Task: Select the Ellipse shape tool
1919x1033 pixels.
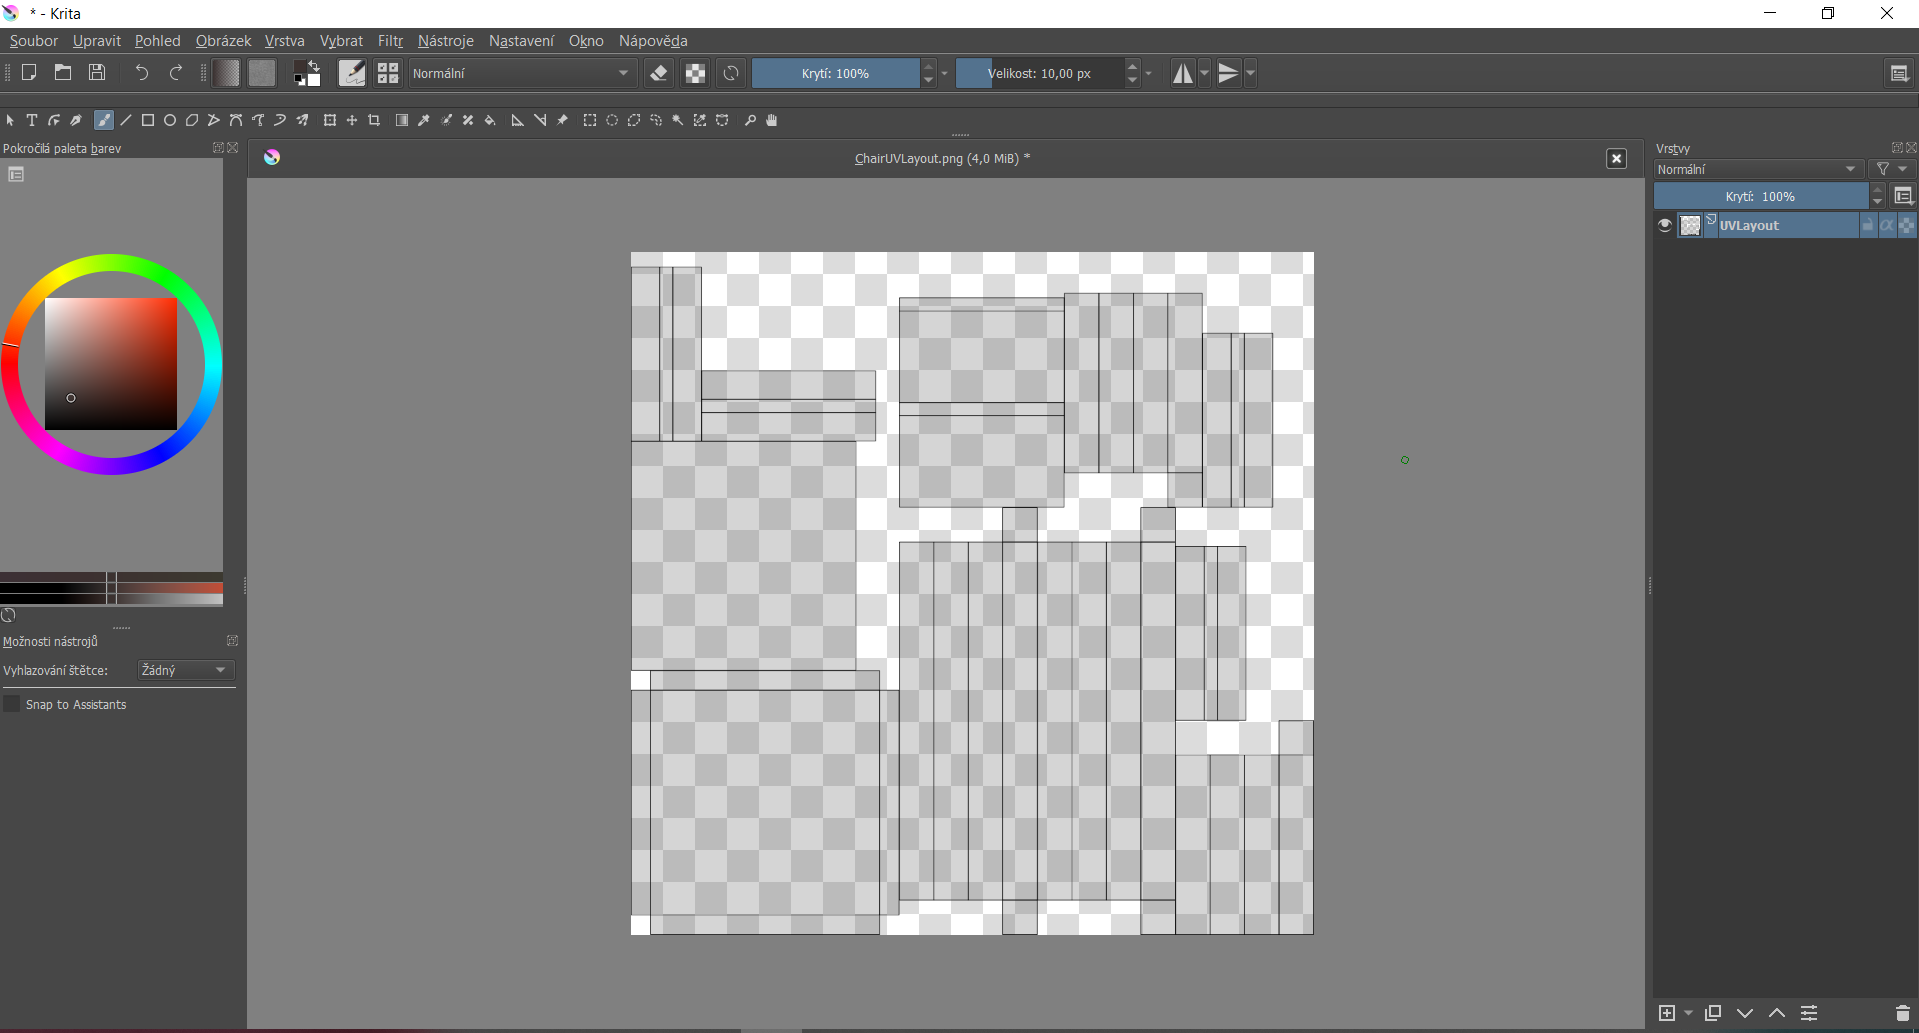Action: (x=170, y=120)
